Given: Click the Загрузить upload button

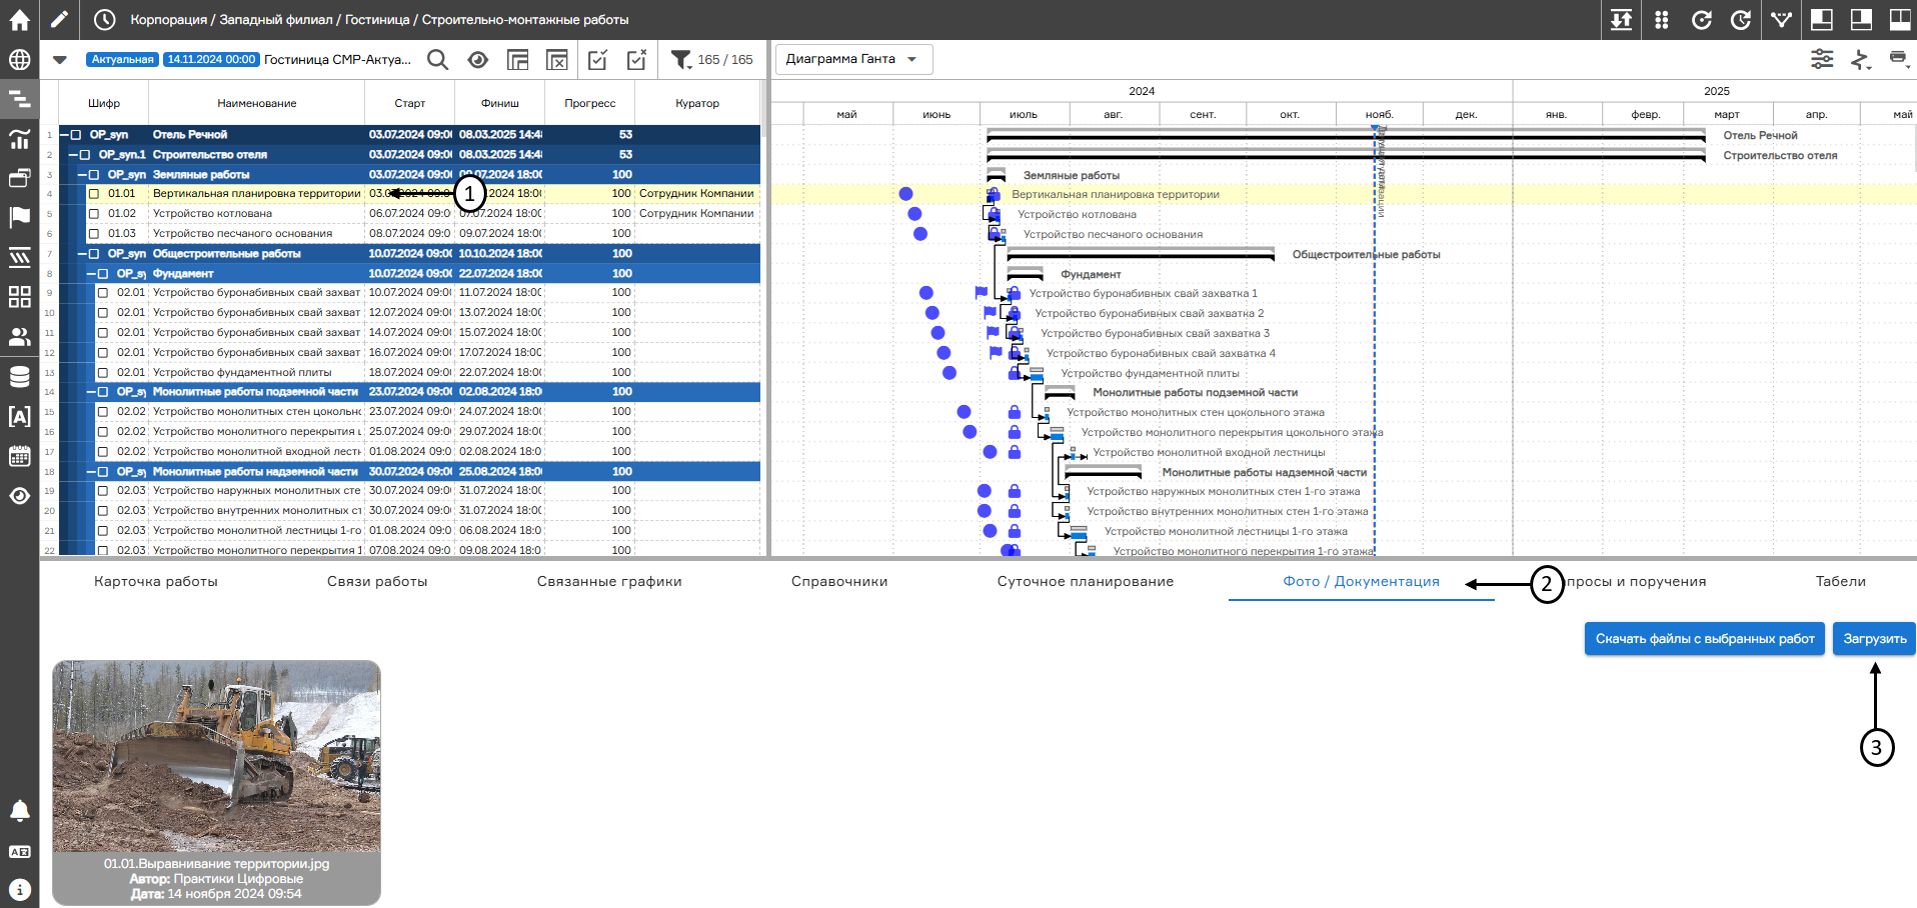Looking at the screenshot, I should point(1875,639).
